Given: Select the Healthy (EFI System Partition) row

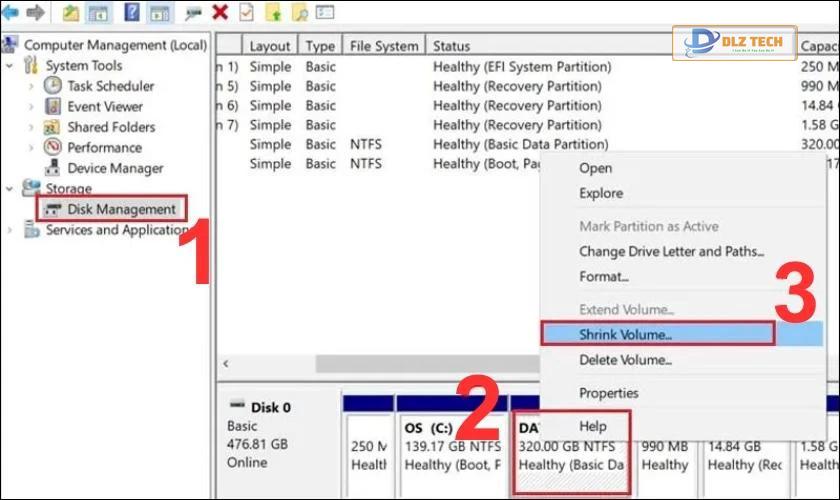Looking at the screenshot, I should point(522,66).
